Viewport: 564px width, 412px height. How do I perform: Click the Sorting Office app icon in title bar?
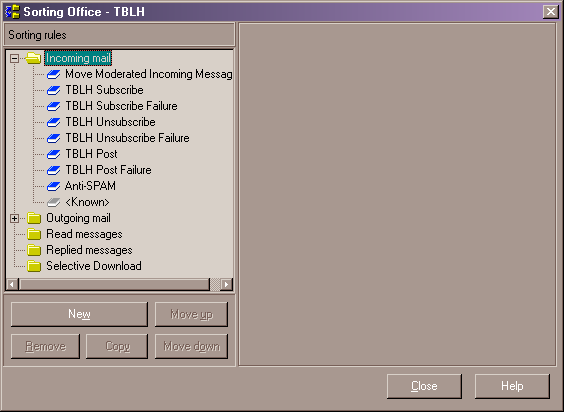(12, 12)
